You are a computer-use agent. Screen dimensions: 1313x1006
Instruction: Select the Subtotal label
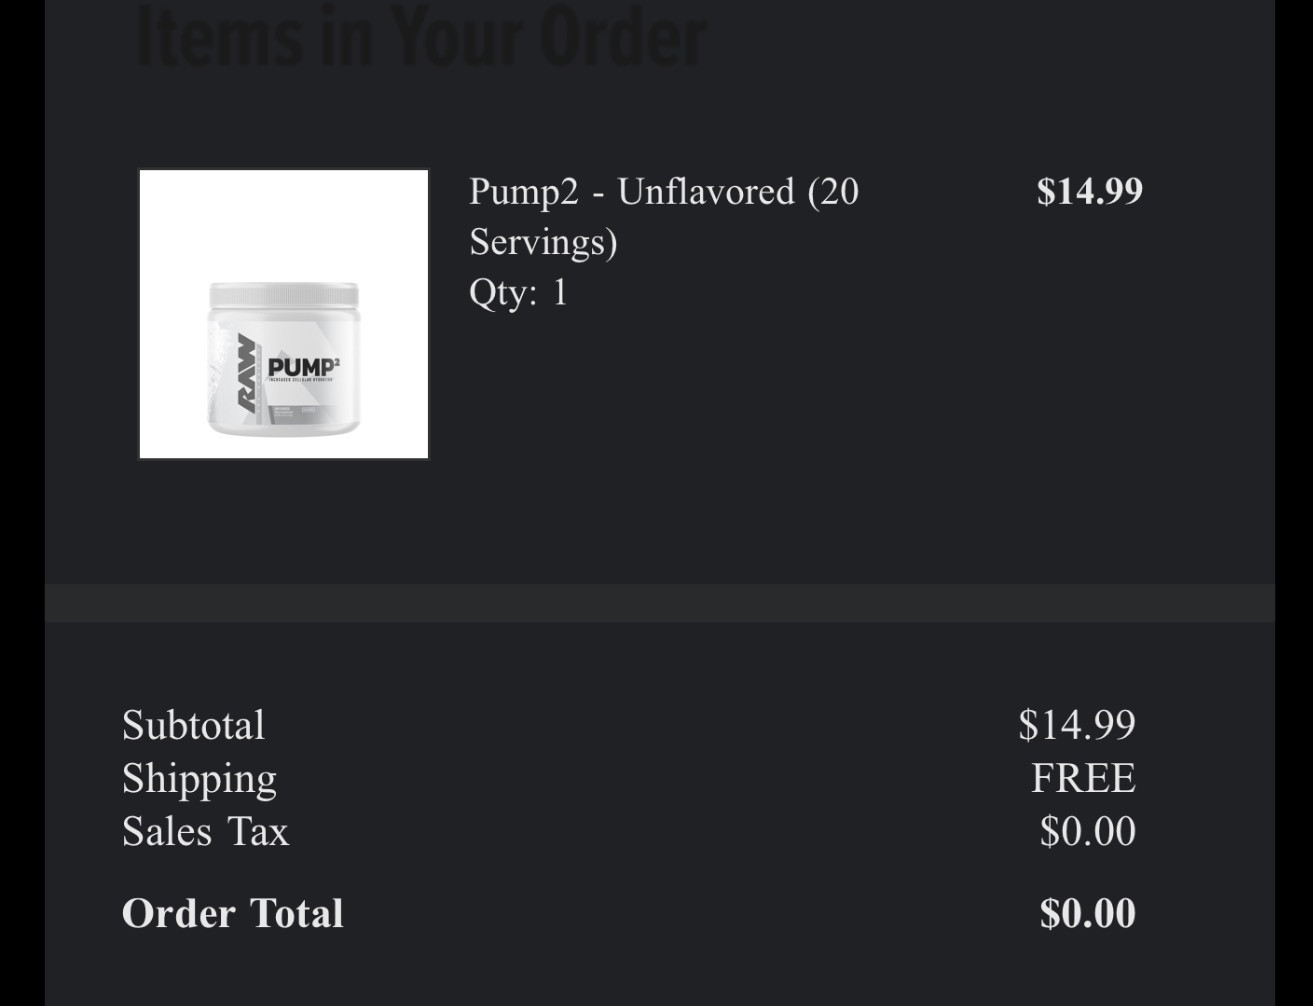click(193, 725)
